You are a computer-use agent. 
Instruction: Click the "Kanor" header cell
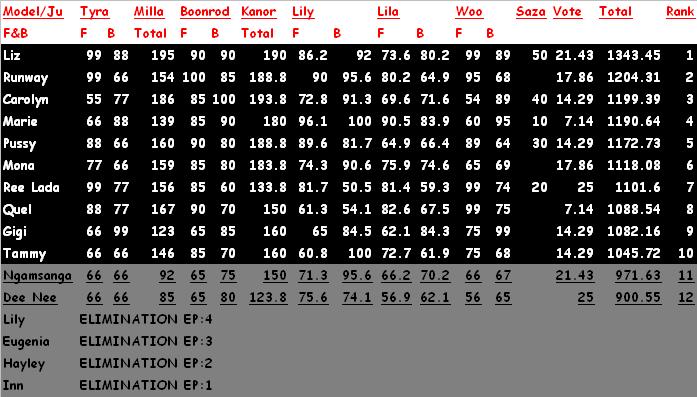tap(259, 12)
